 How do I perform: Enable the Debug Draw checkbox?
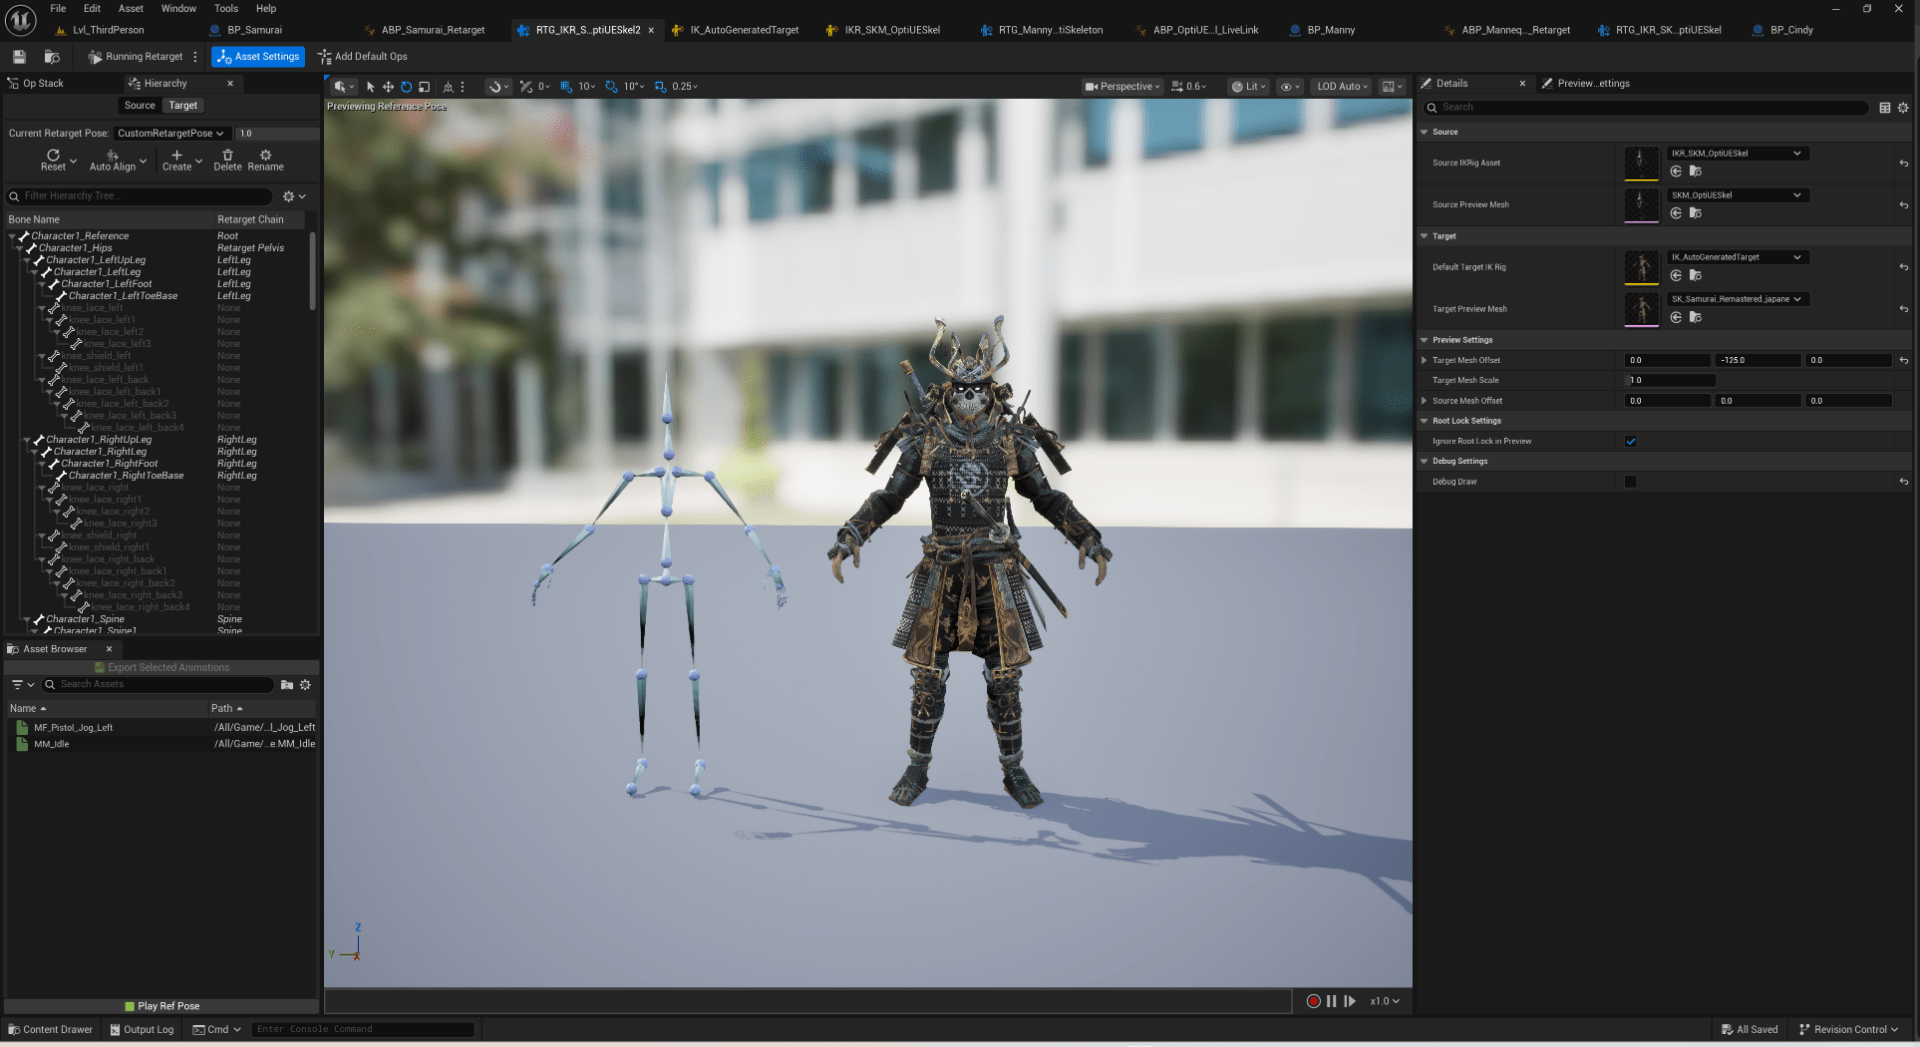click(x=1631, y=482)
